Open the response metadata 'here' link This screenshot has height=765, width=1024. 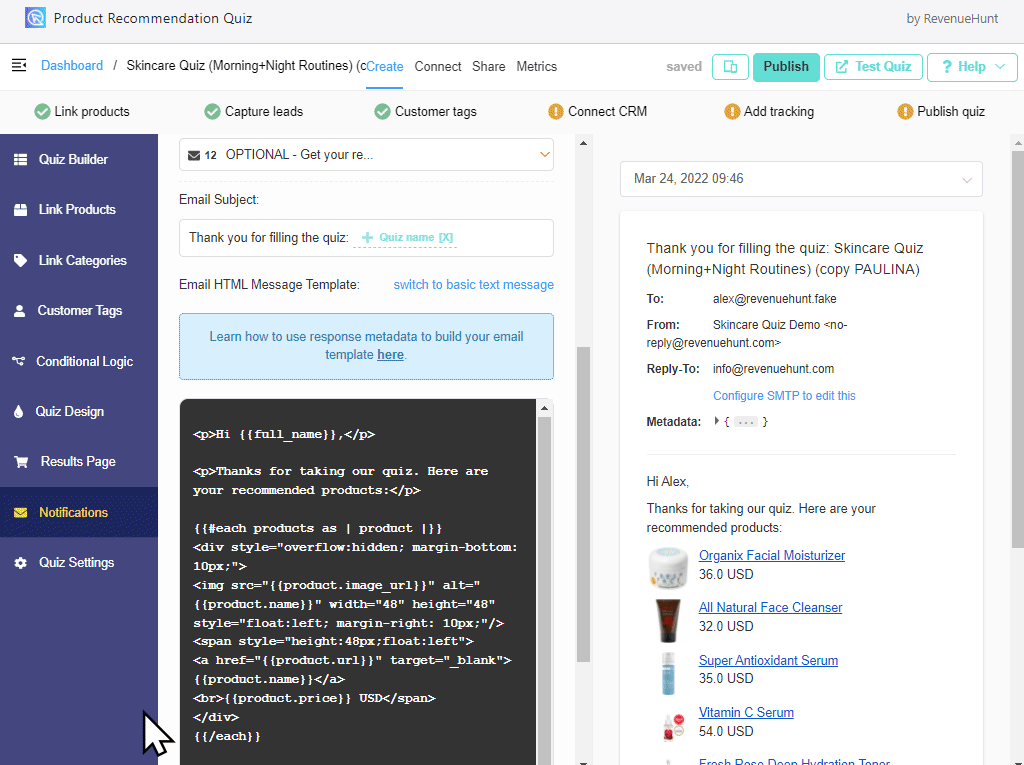coord(390,355)
